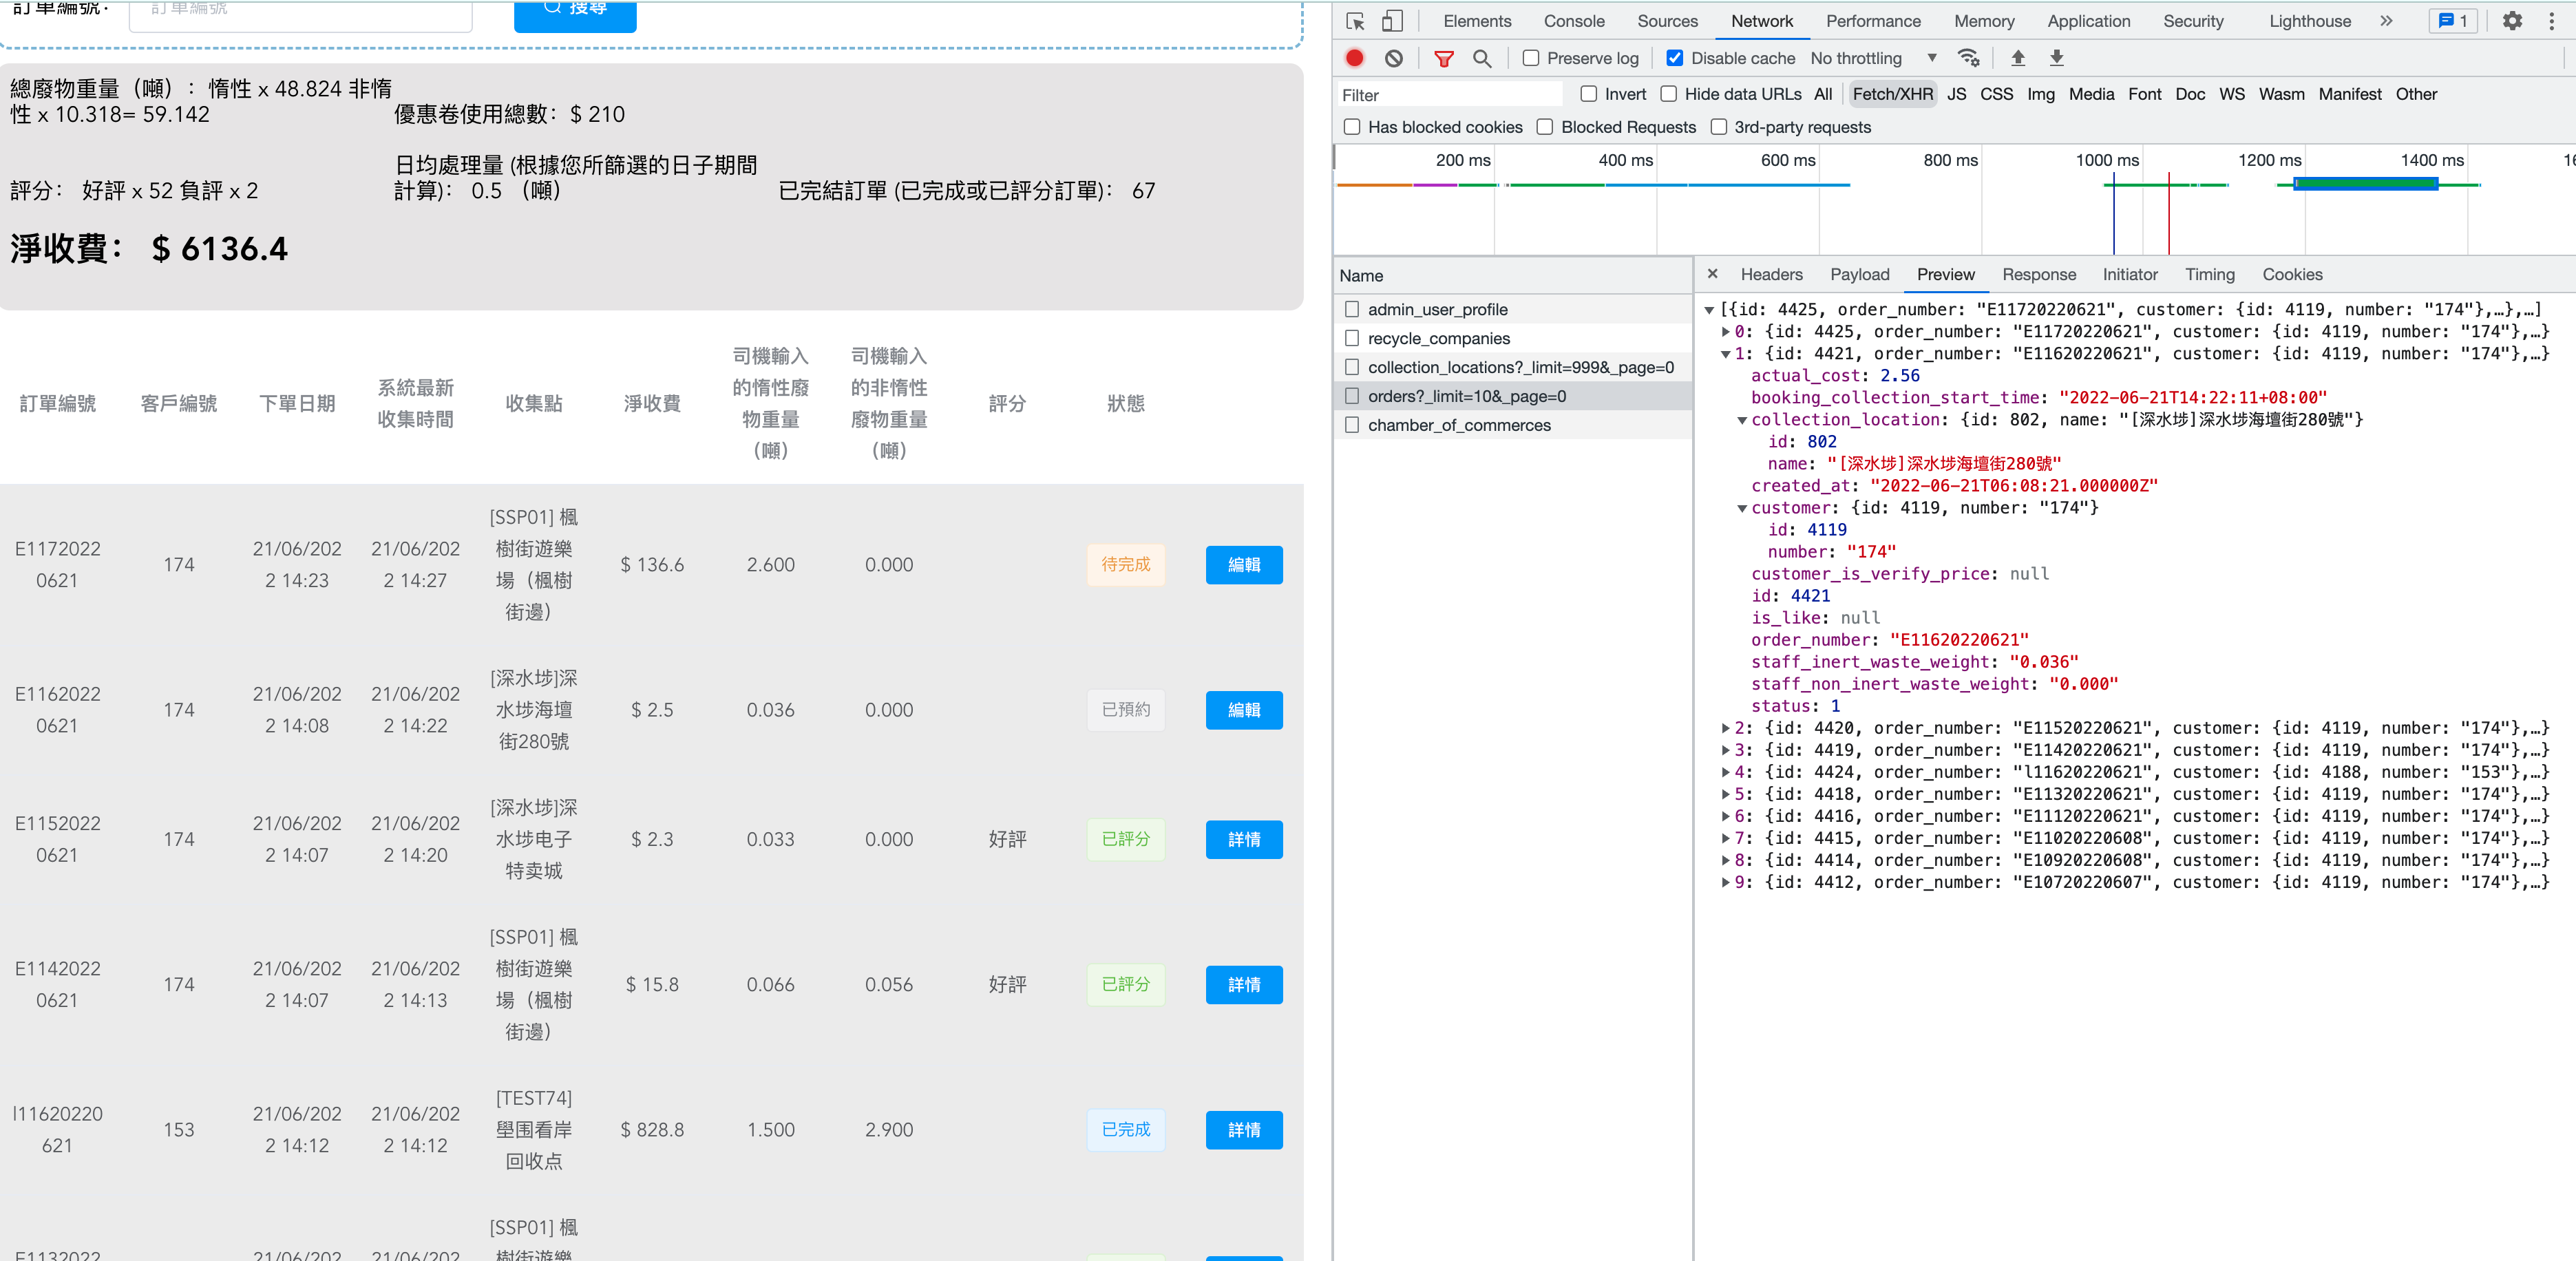Image resolution: width=2576 pixels, height=1261 pixels.
Task: Open the Headers tab of request
Action: 1771,274
